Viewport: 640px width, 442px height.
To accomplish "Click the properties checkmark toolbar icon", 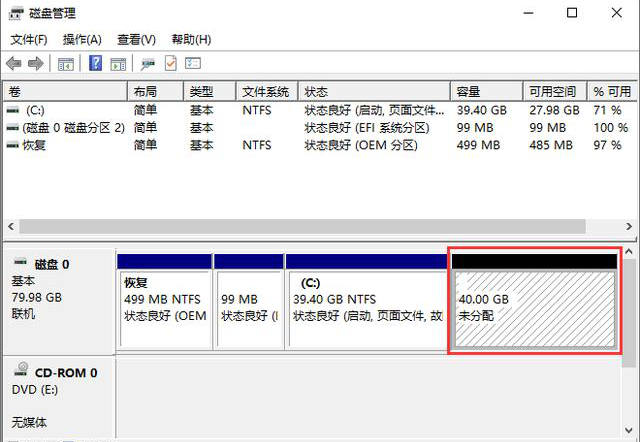I will (171, 63).
